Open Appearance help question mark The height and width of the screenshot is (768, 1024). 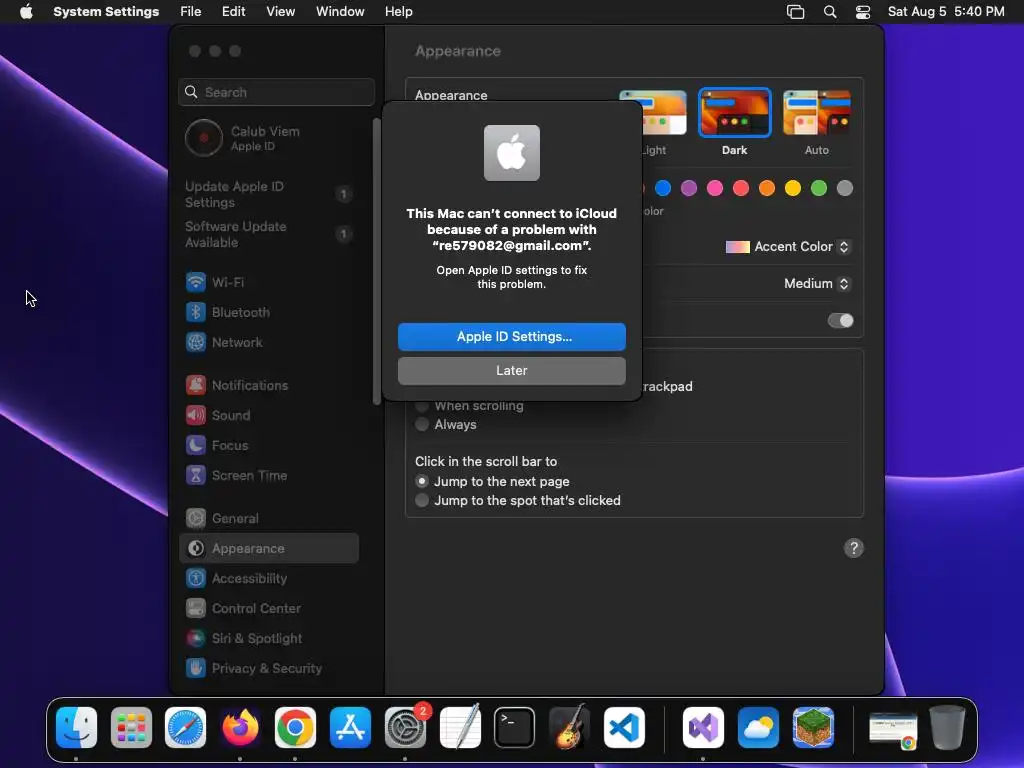(x=854, y=548)
